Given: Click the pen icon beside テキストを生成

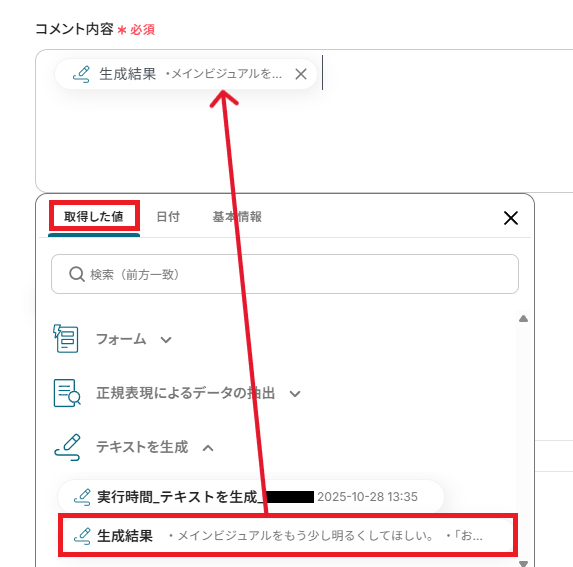Looking at the screenshot, I should 67,447.
